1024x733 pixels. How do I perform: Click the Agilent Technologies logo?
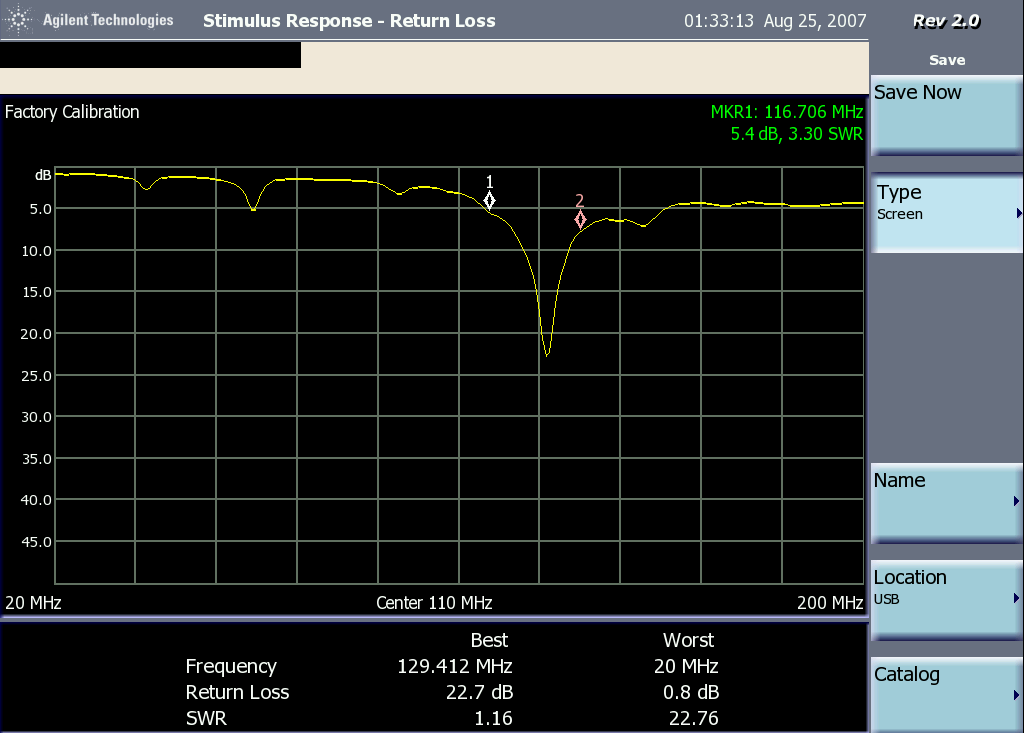tap(95, 20)
